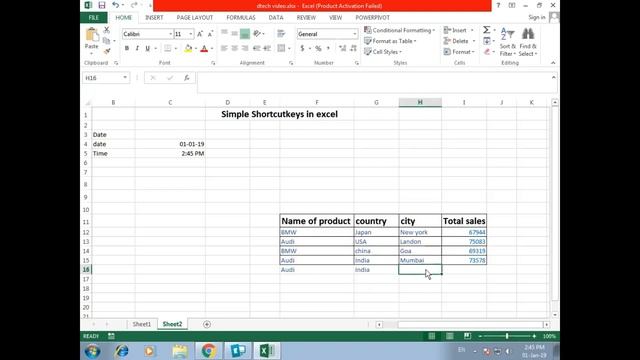640x360 pixels.
Task: Open Chrome from the taskbar
Action: (209, 351)
